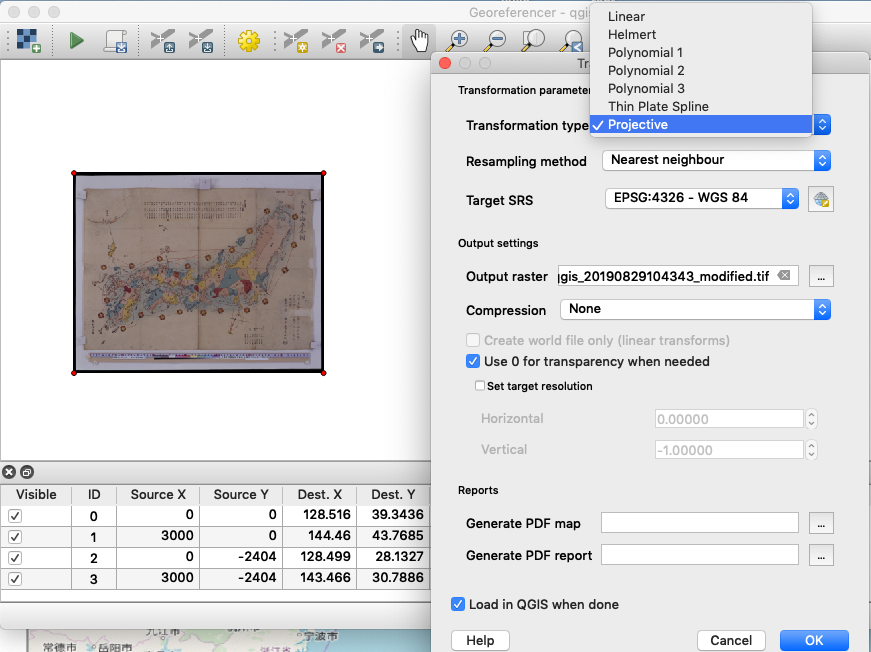Open the Target SRS dropdown

(x=702, y=198)
